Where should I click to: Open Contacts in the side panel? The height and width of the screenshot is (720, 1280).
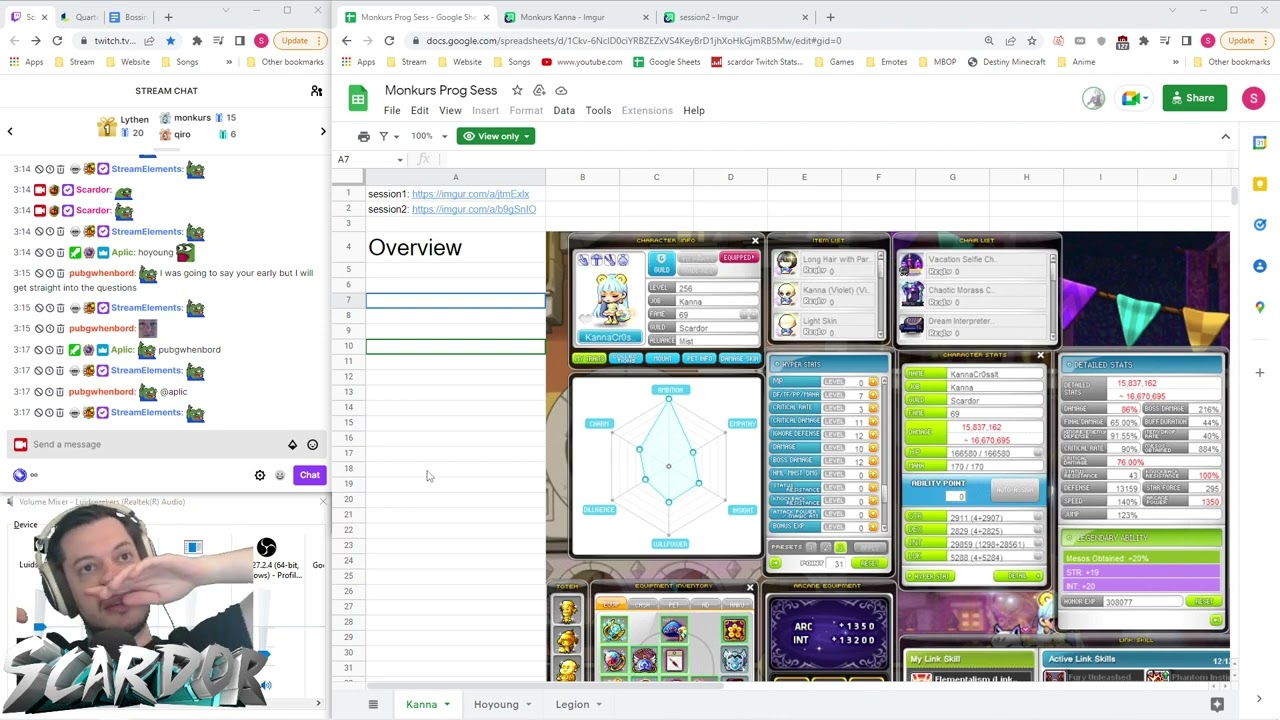point(1260,266)
